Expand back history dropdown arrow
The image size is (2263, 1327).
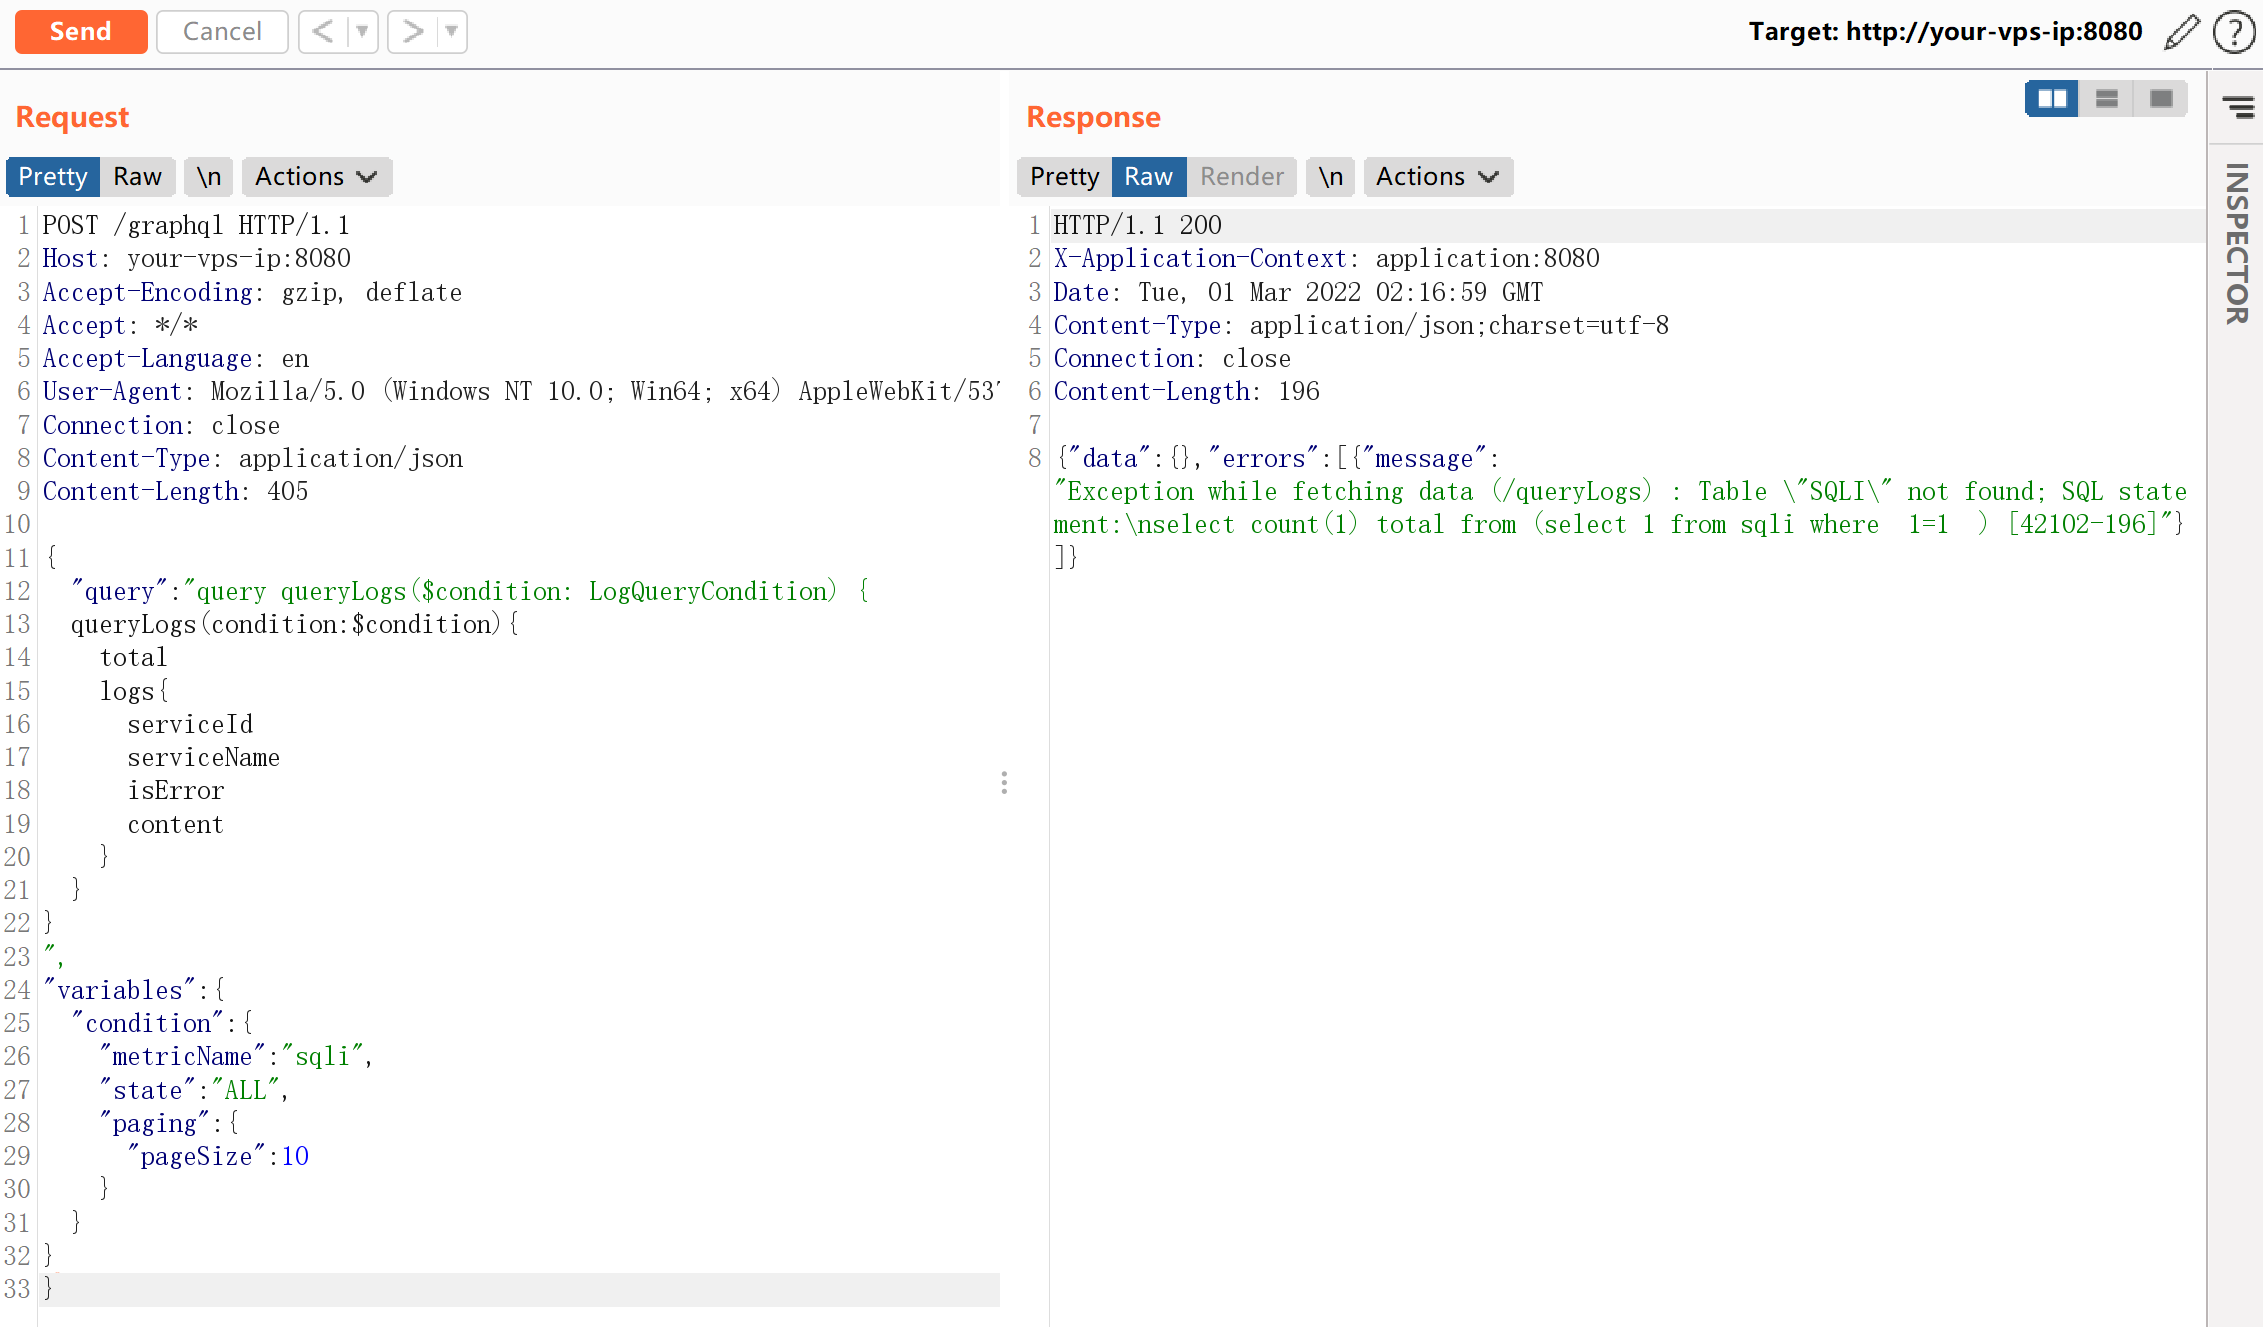coord(362,32)
